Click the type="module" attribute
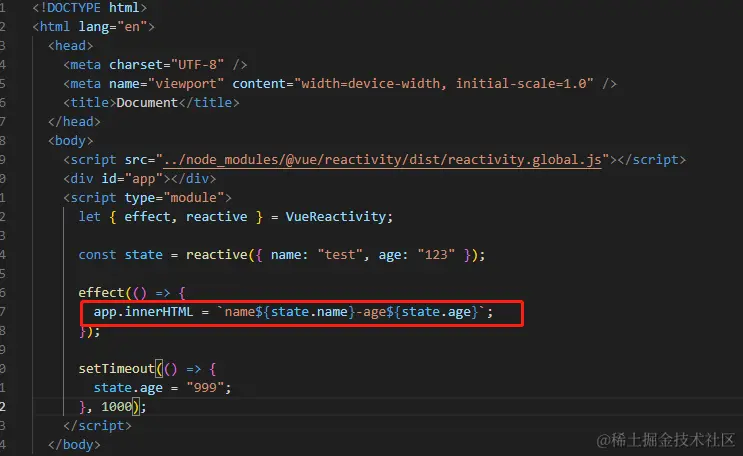This screenshot has width=743, height=456. pyautogui.click(x=174, y=198)
